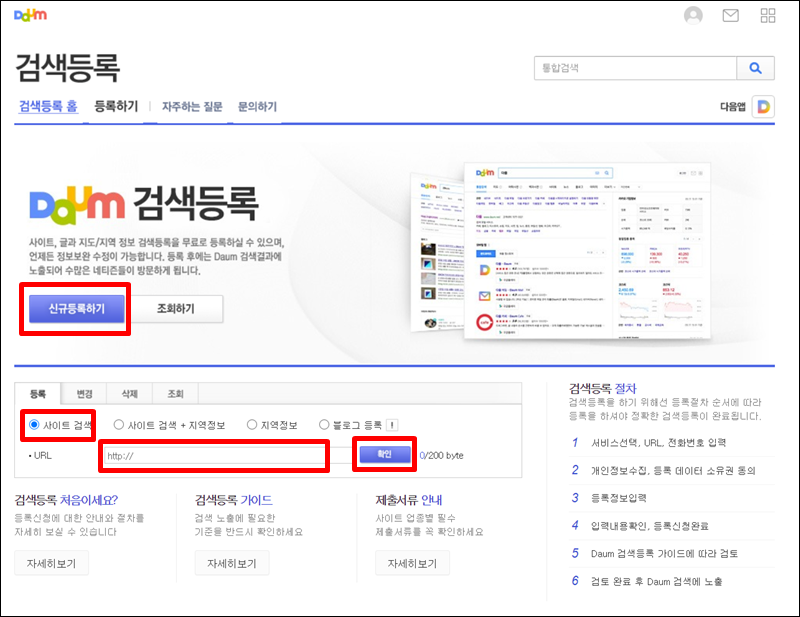The height and width of the screenshot is (617, 800).
Task: Select the 사이트 검색 radio button
Action: [x=34, y=425]
